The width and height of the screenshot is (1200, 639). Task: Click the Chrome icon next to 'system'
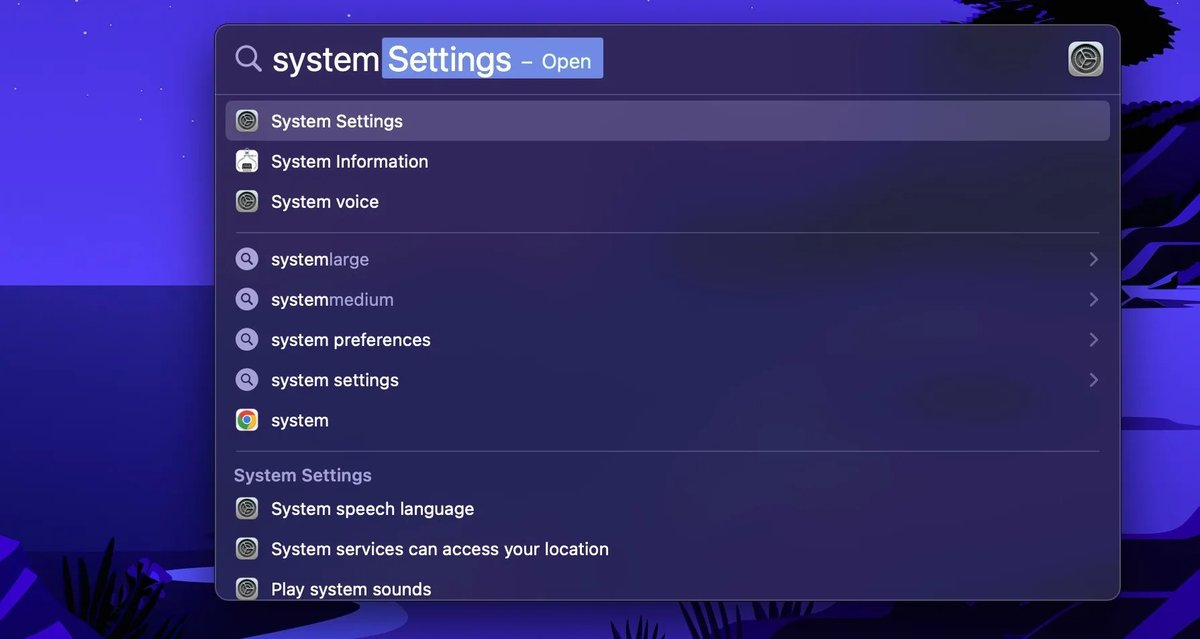point(247,419)
